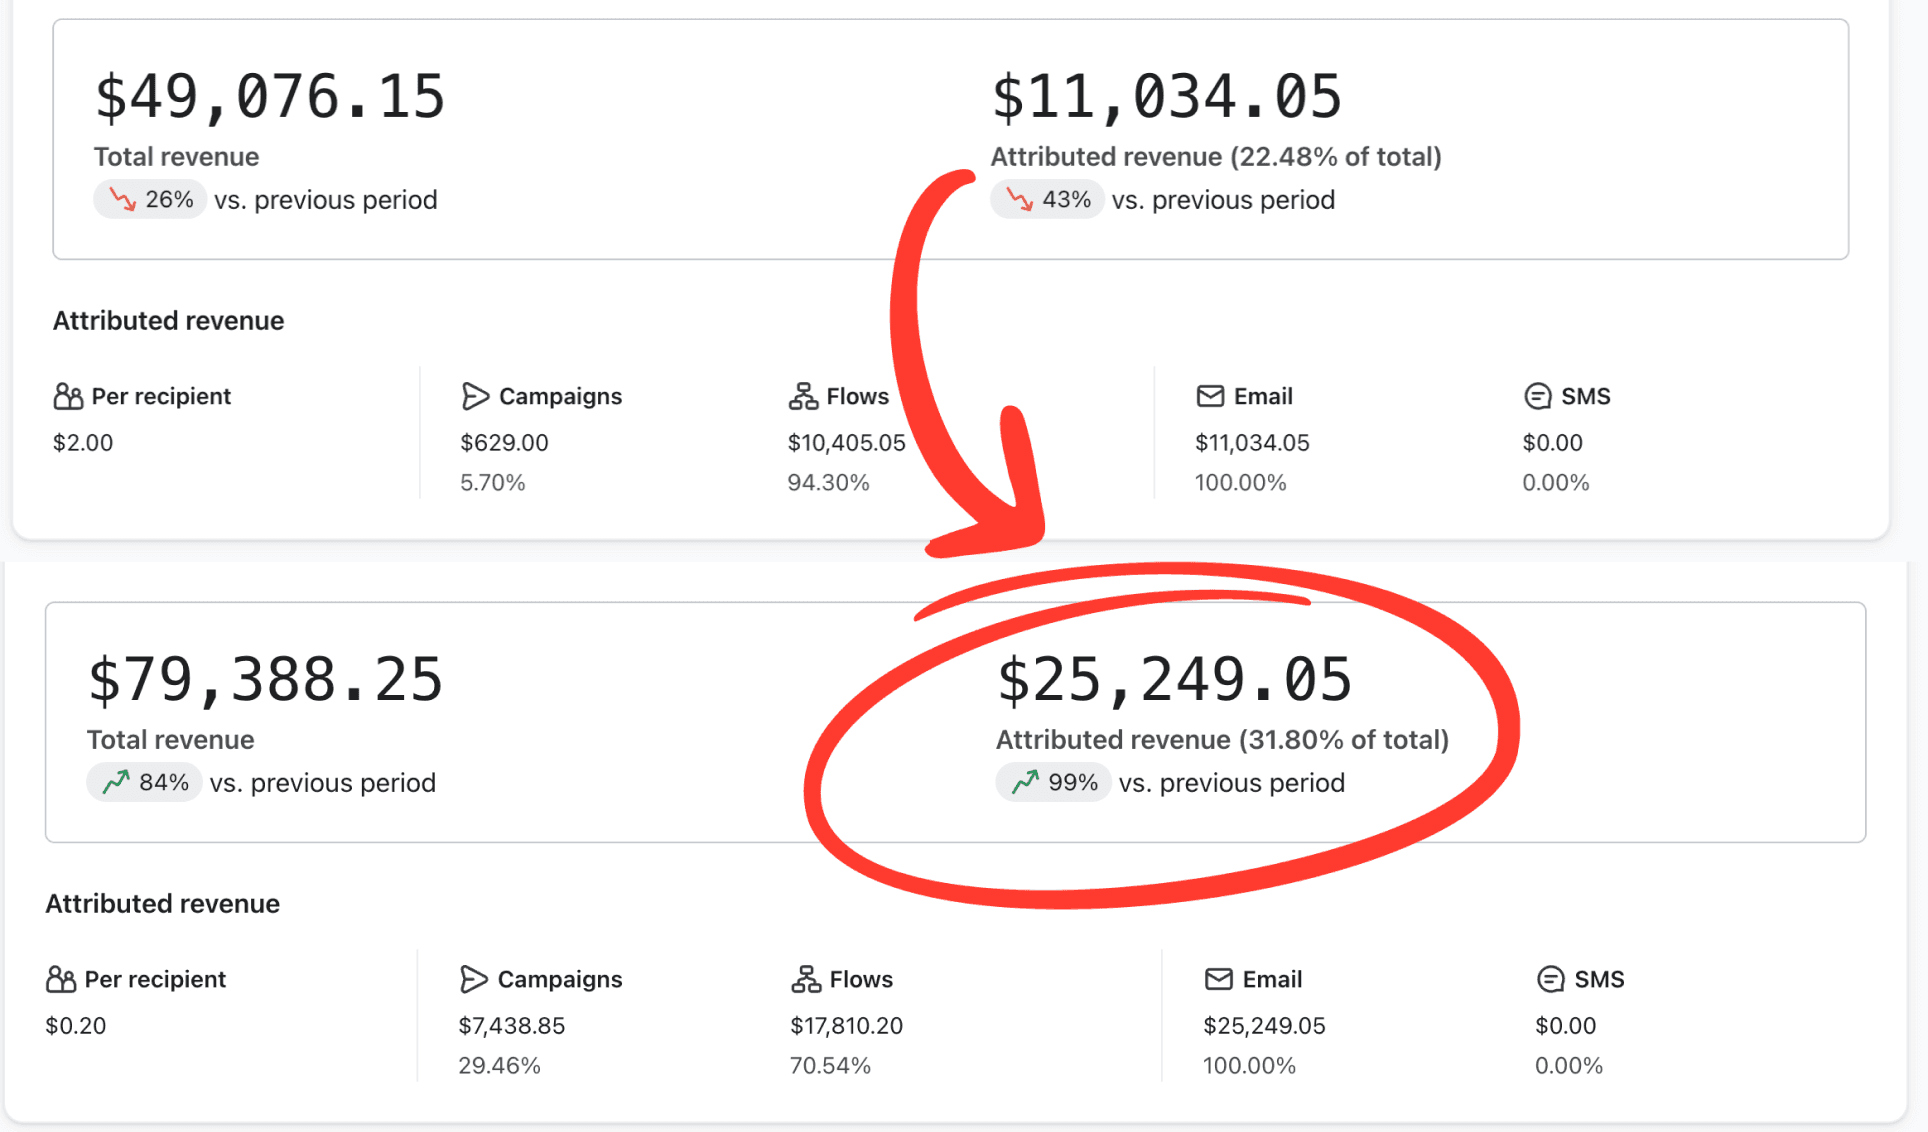Click the Campaigns paper-plane icon in upper panel
The height and width of the screenshot is (1132, 1928).
[x=475, y=397]
